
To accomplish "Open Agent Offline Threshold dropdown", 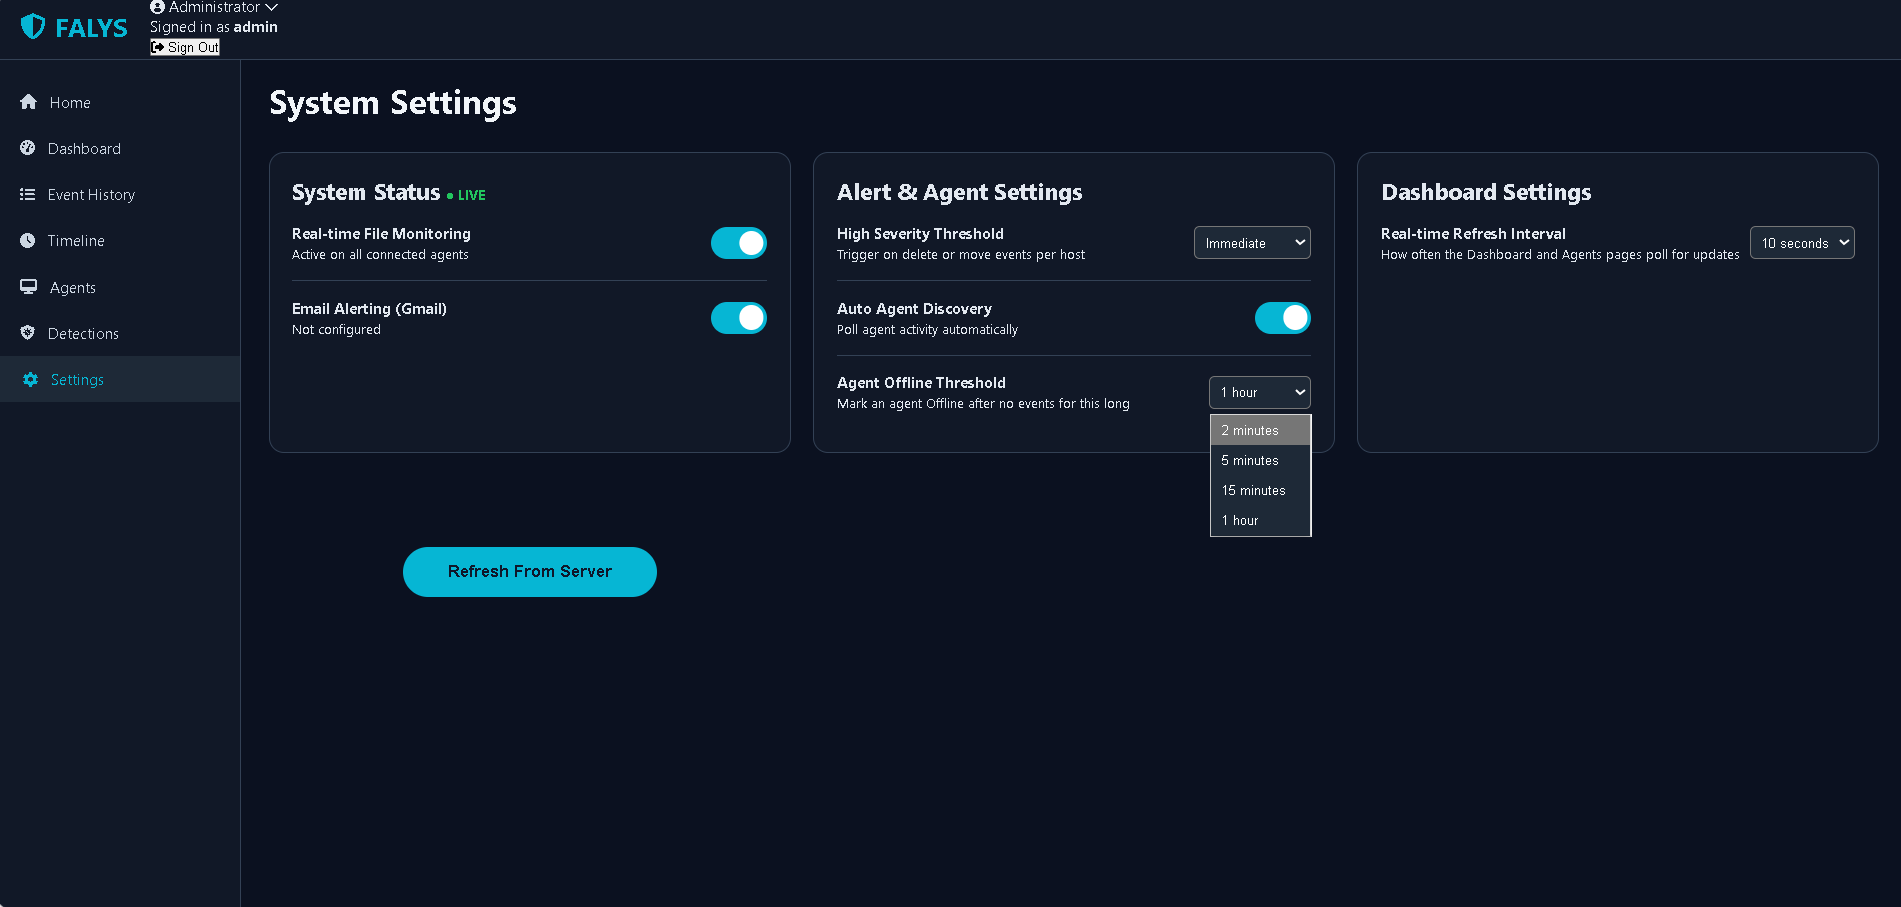I will [1260, 392].
